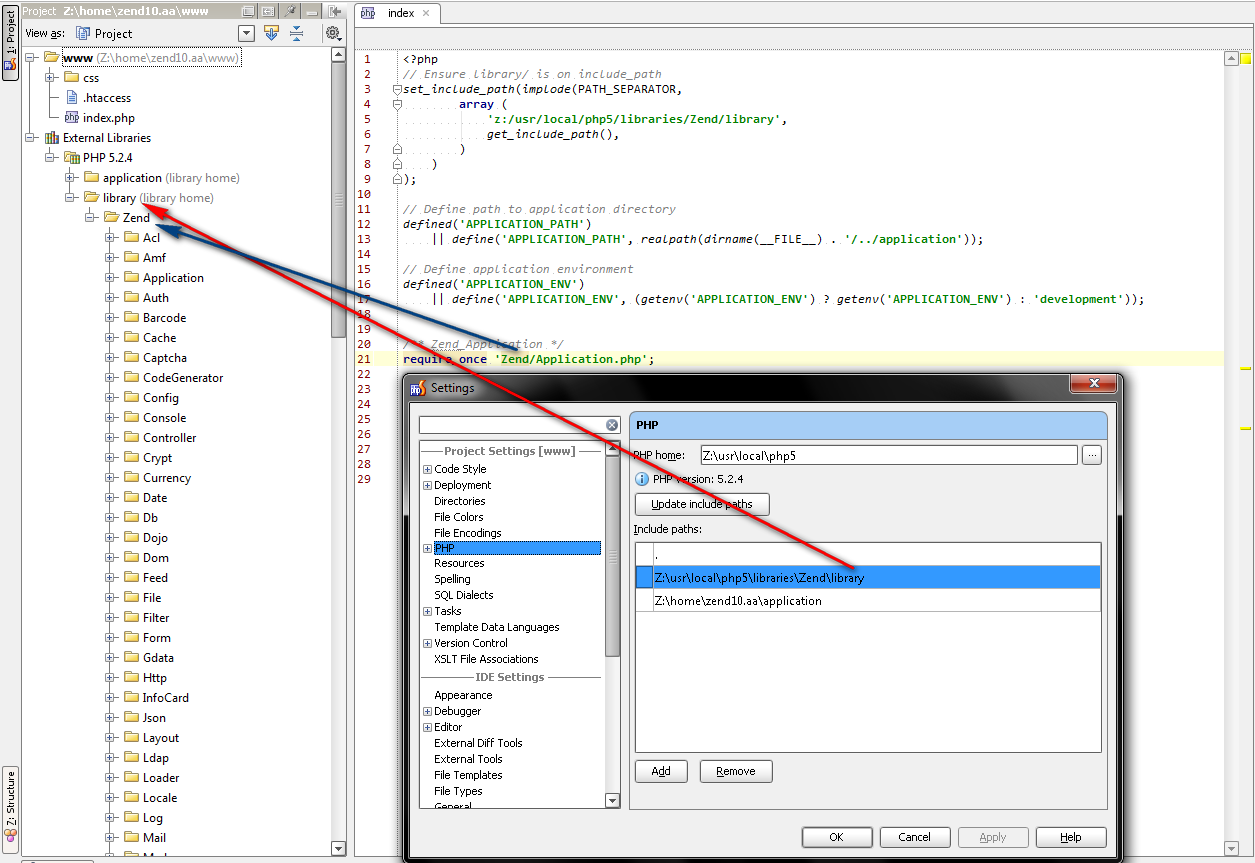Select the Http folder icon
The height and width of the screenshot is (863, 1255).
coord(131,678)
